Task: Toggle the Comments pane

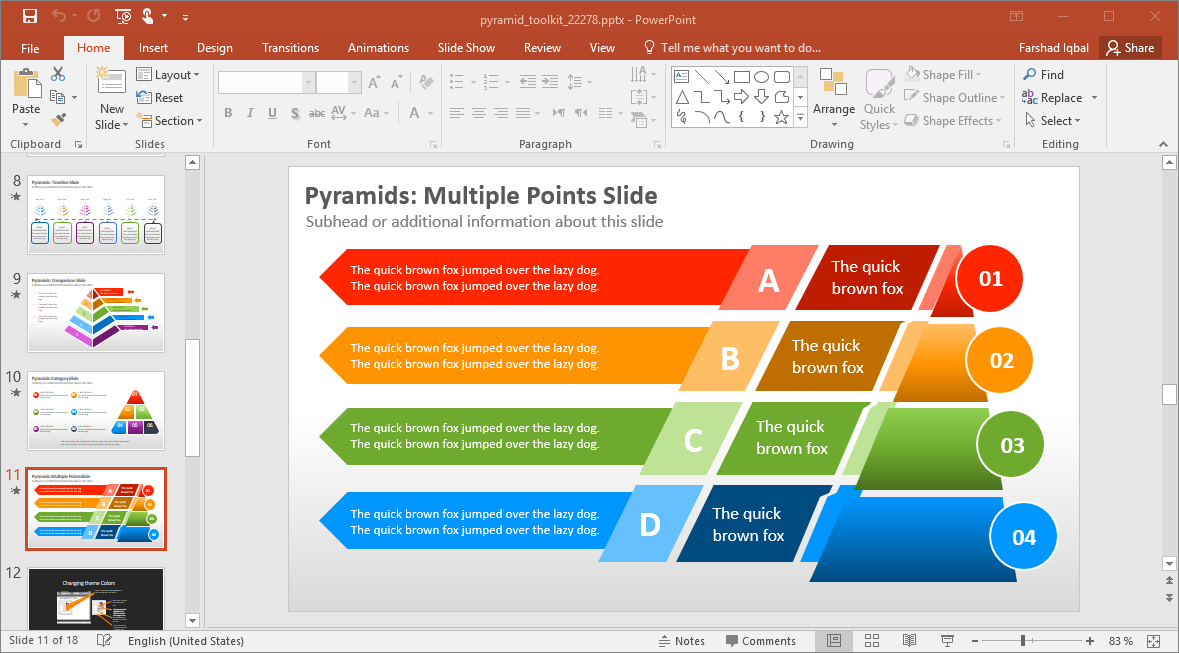Action: [761, 641]
